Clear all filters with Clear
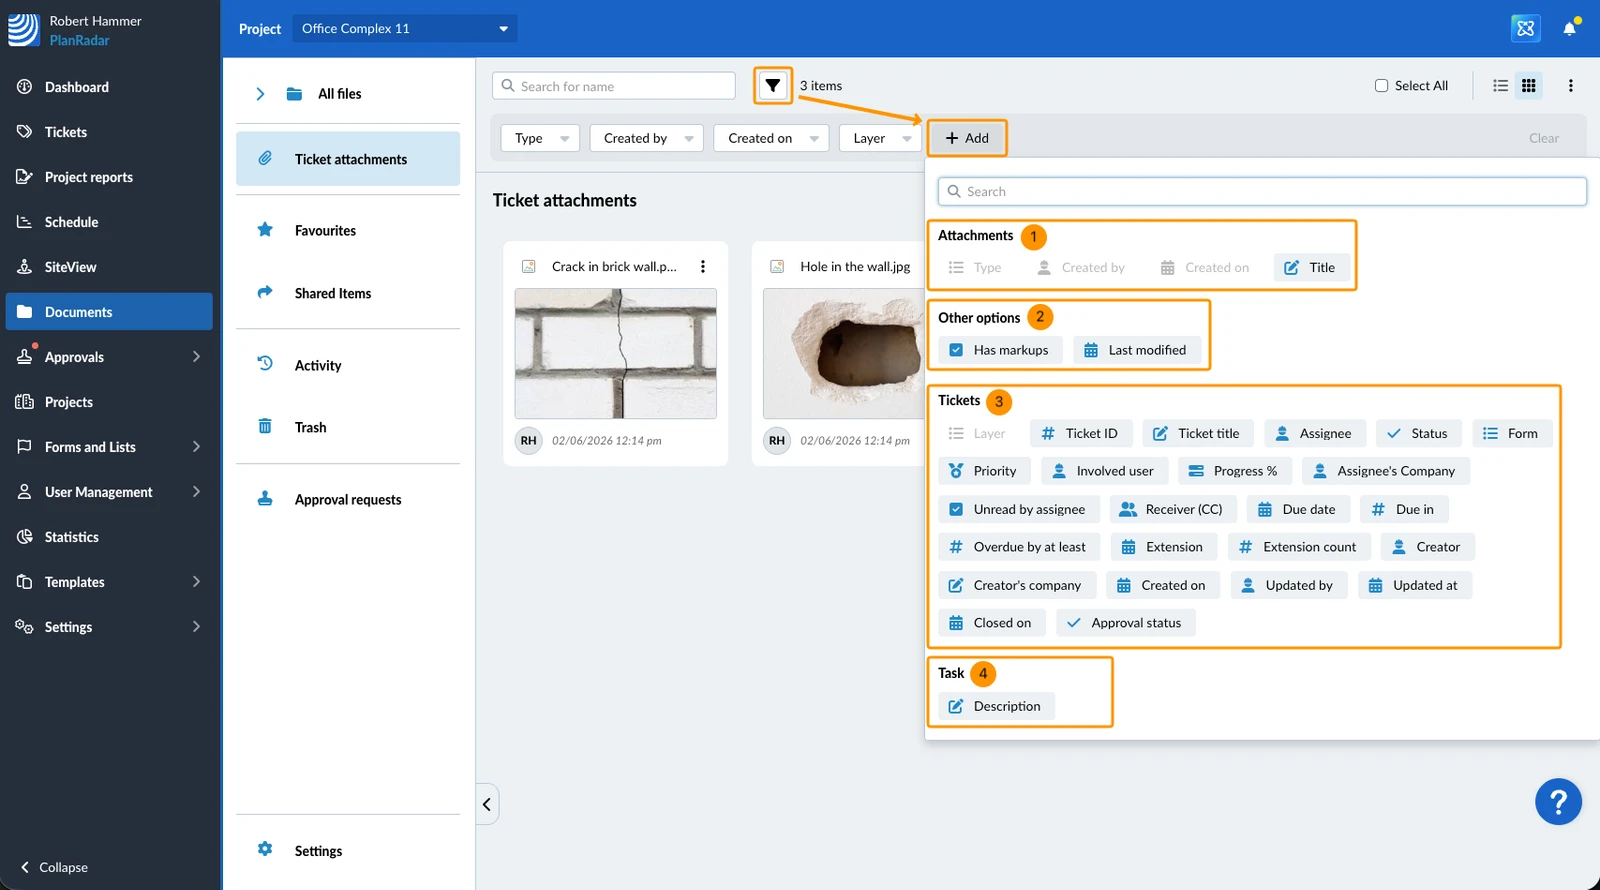The width and height of the screenshot is (1600, 890). 1544,138
